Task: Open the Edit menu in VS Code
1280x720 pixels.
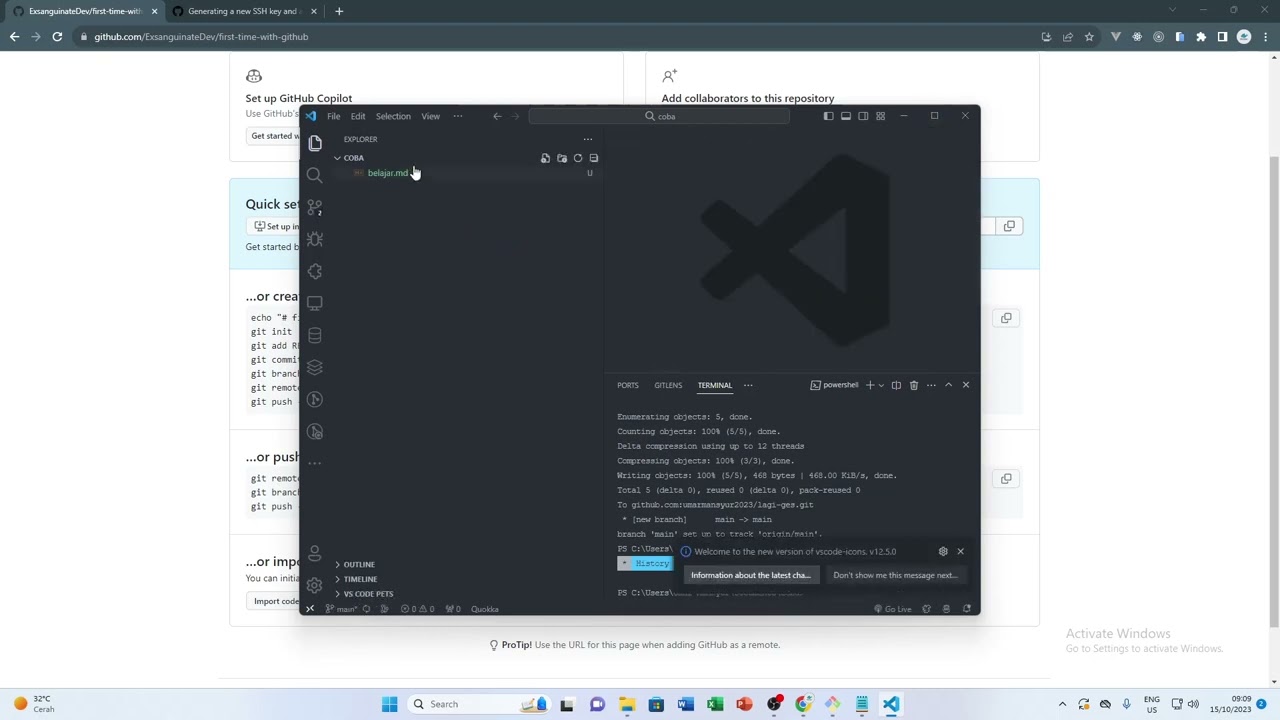Action: coord(358,116)
